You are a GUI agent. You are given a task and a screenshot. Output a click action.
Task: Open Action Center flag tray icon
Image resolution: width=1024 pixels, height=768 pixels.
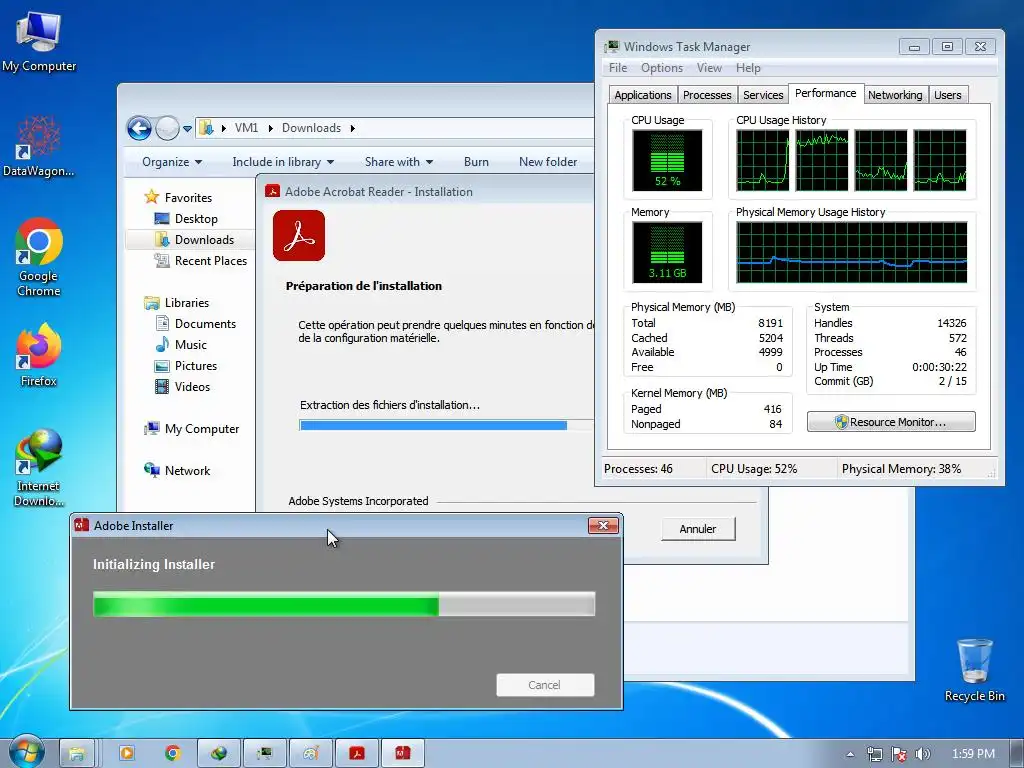point(899,754)
